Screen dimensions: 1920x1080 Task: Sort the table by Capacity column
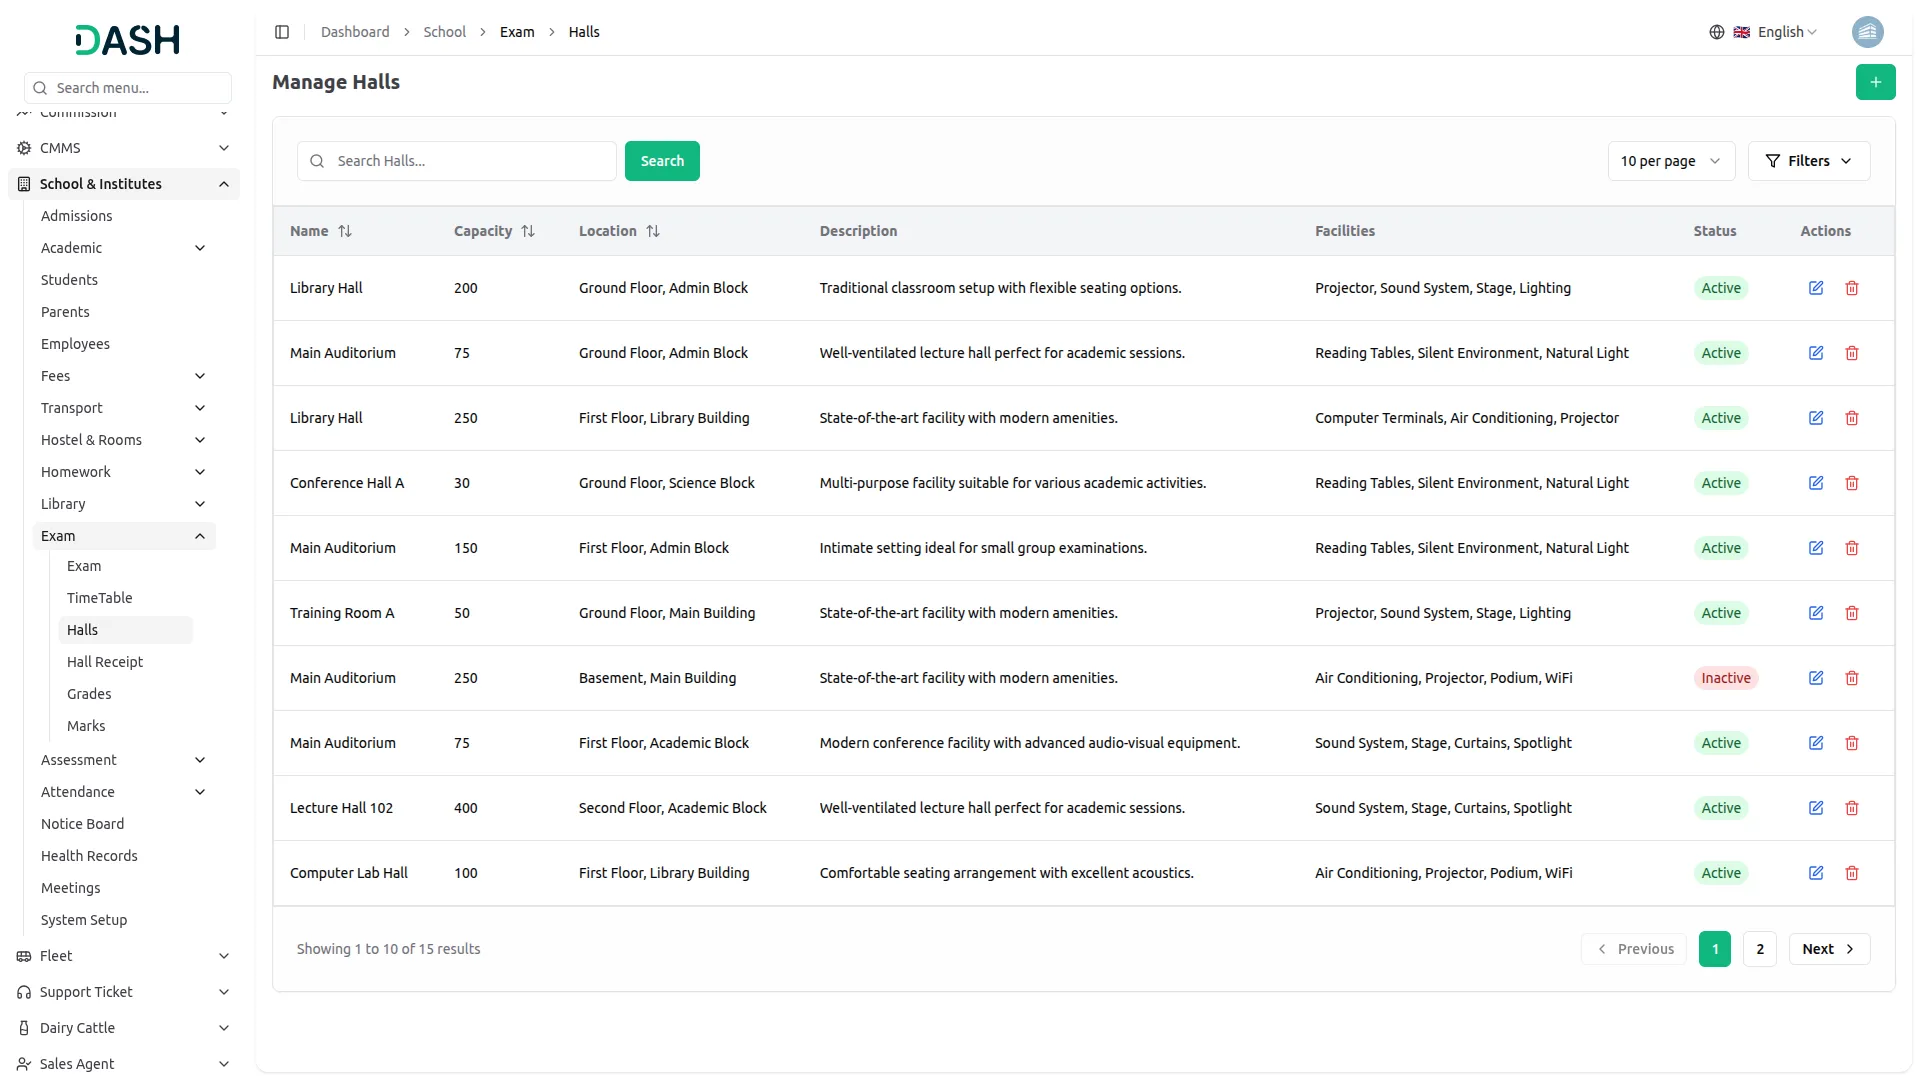pyautogui.click(x=528, y=231)
